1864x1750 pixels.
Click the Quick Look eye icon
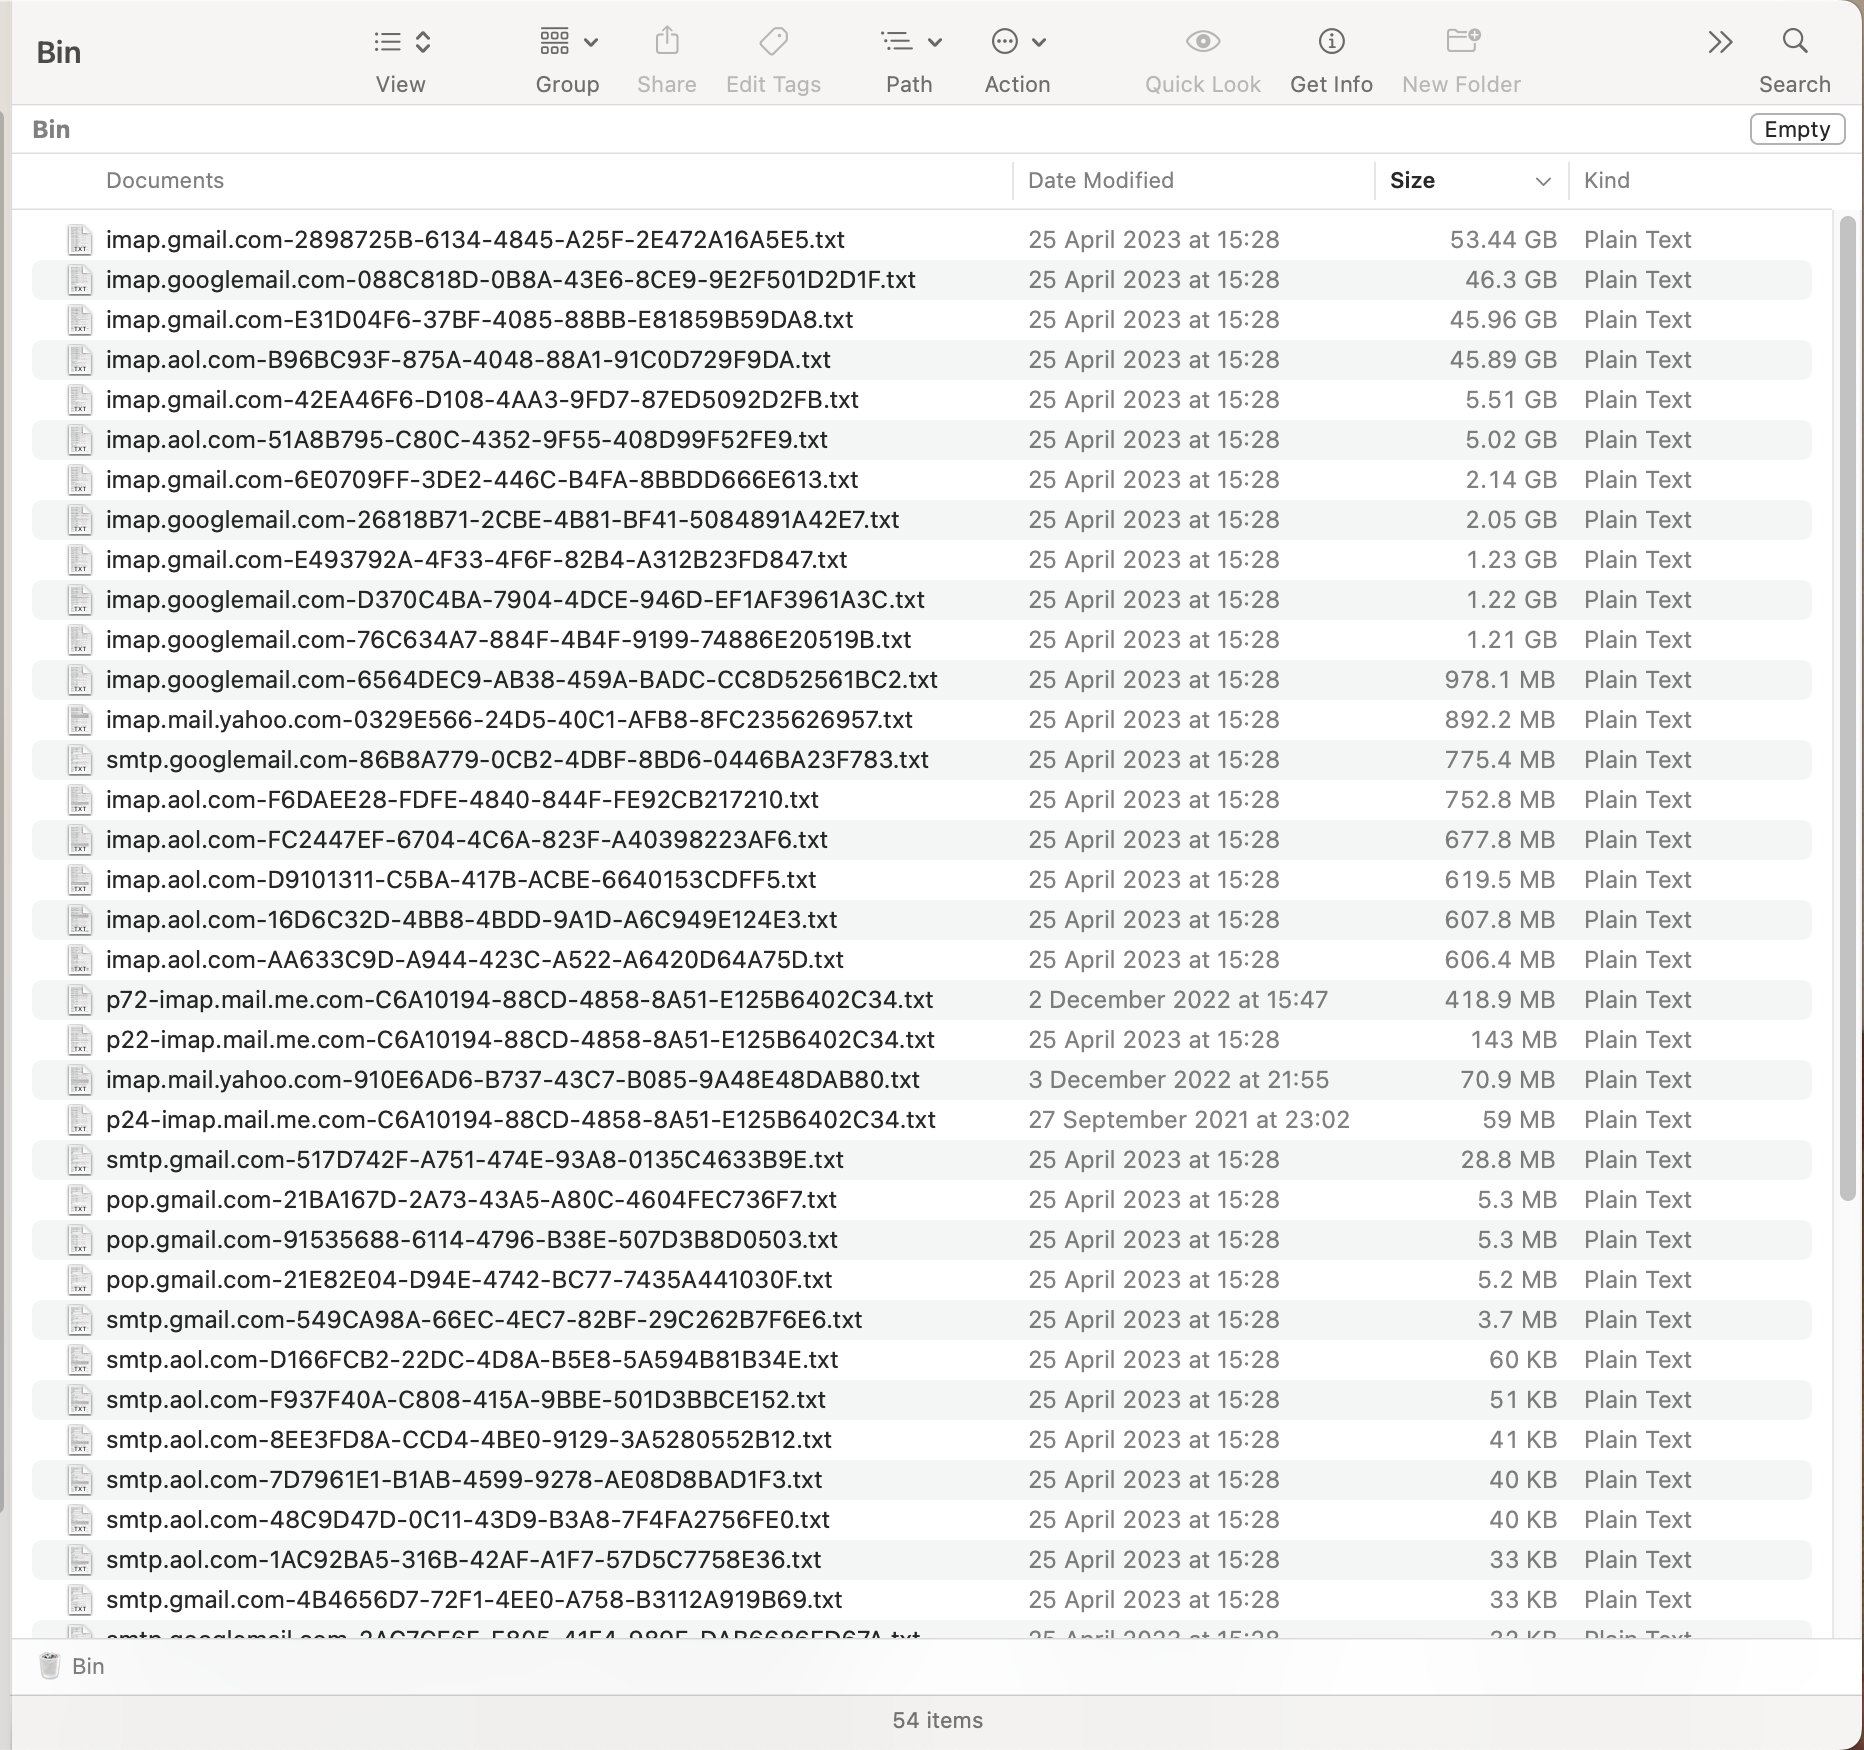pyautogui.click(x=1203, y=42)
